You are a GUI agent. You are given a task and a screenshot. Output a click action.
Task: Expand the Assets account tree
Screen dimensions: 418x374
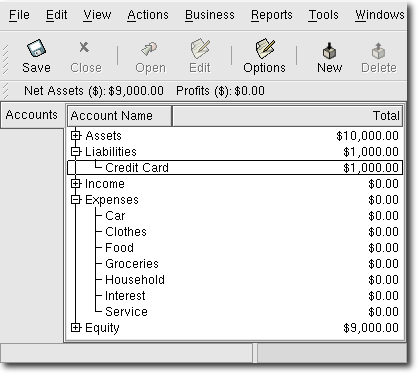(76, 136)
